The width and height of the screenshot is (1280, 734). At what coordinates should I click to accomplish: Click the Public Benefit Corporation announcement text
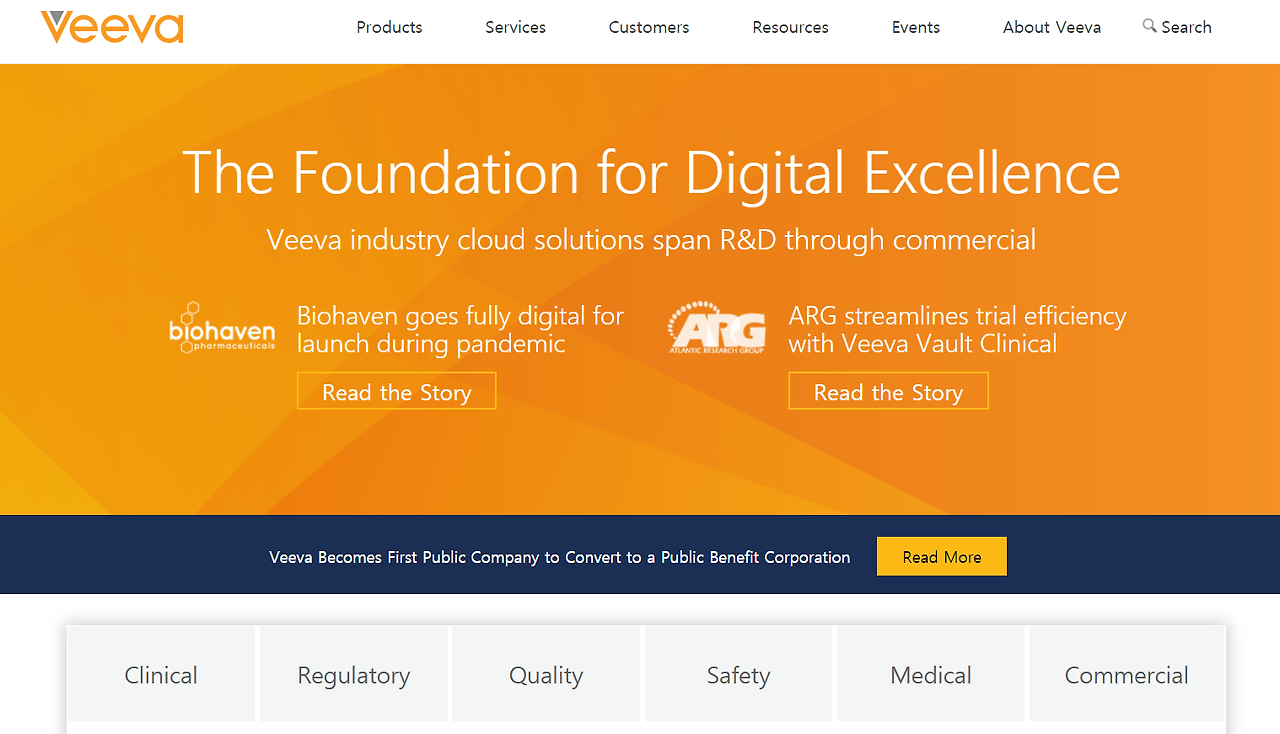[x=560, y=557]
